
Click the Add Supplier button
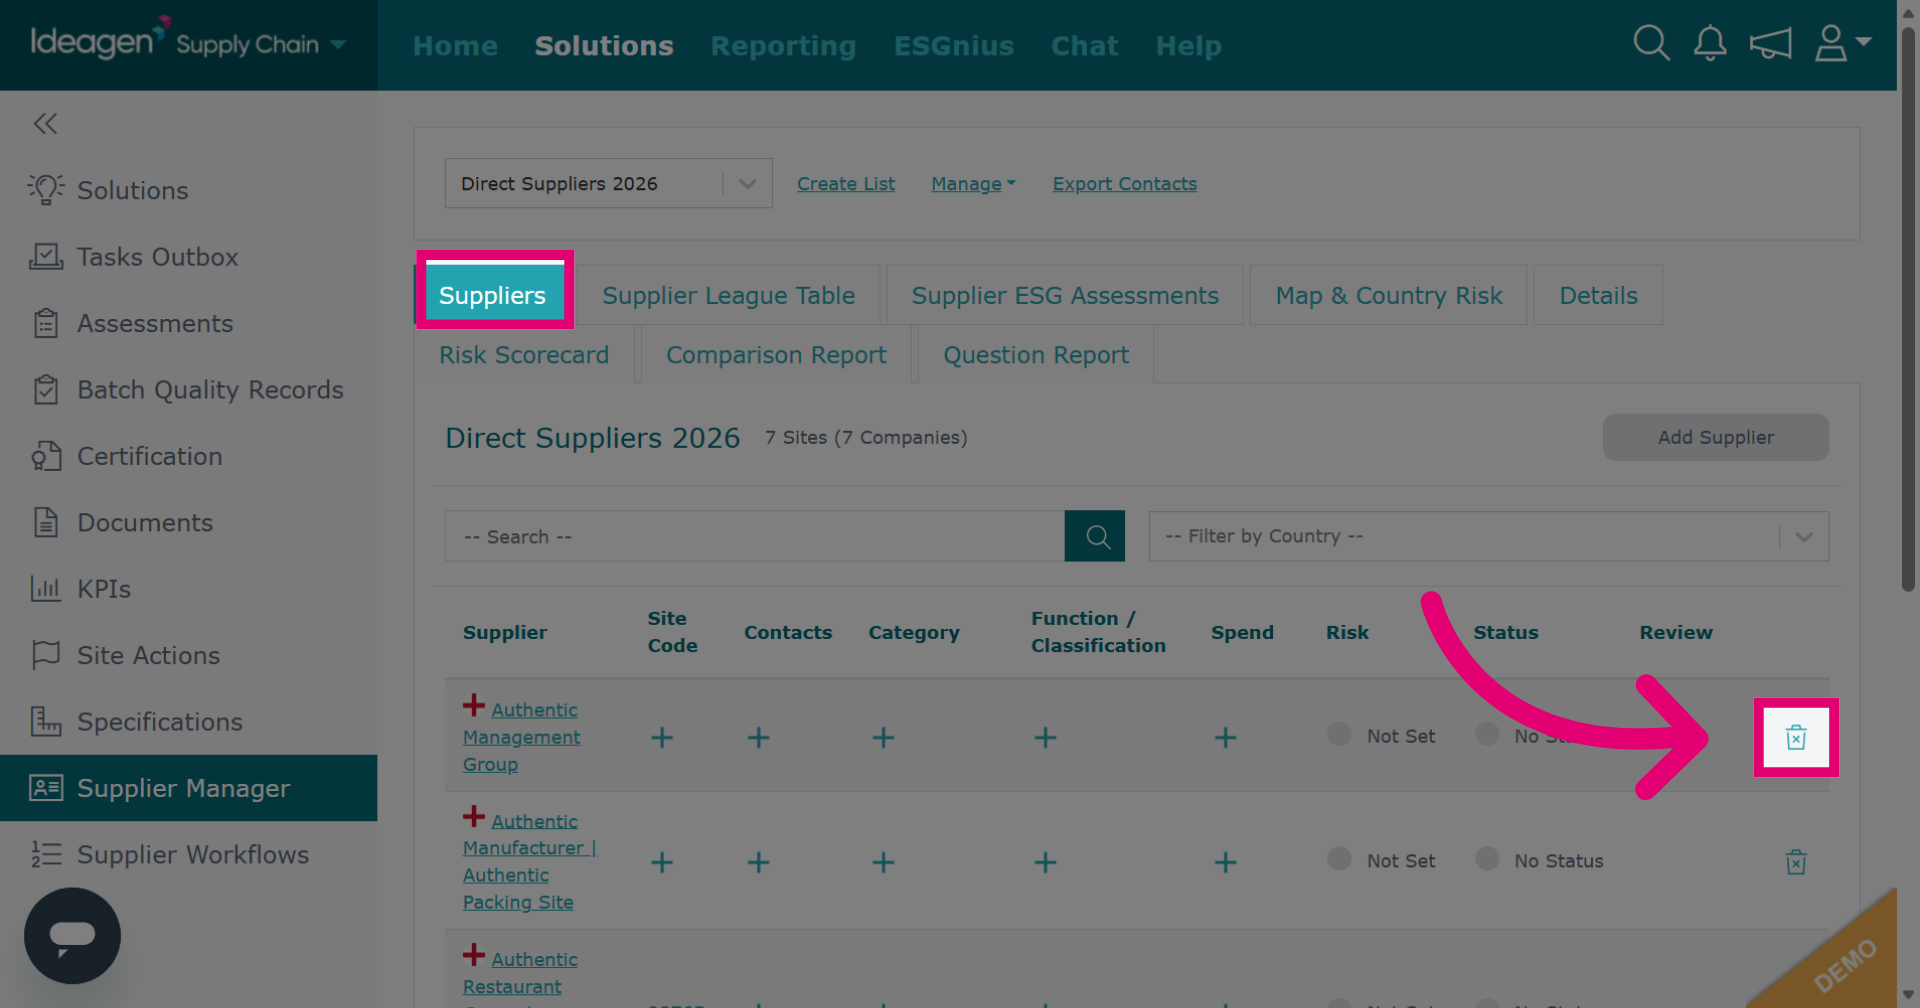[x=1716, y=437]
